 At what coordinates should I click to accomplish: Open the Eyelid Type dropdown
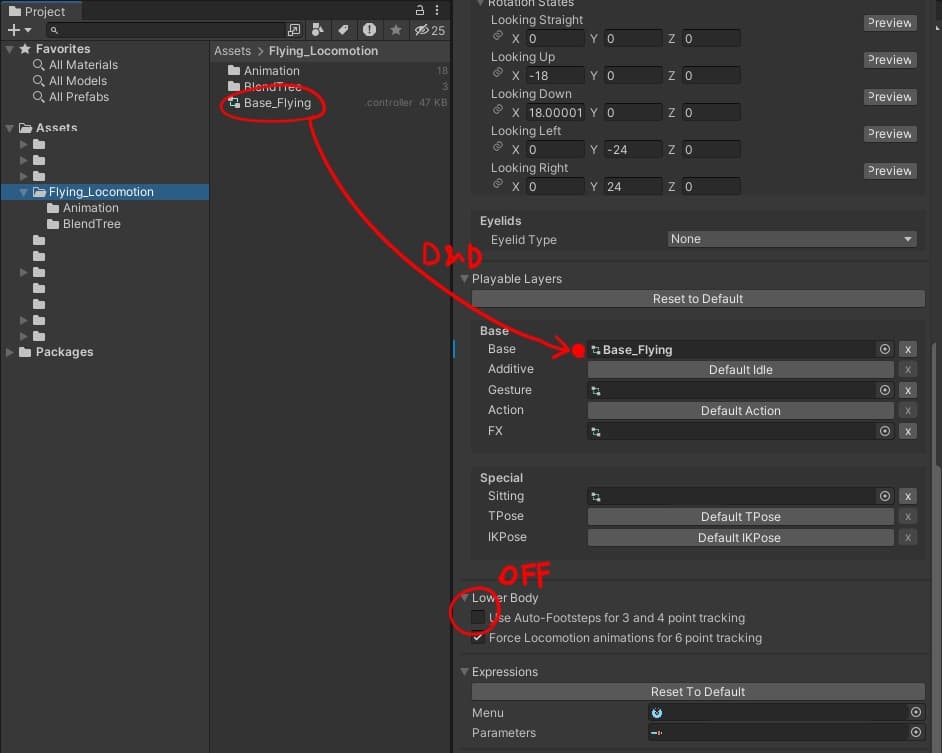click(792, 239)
